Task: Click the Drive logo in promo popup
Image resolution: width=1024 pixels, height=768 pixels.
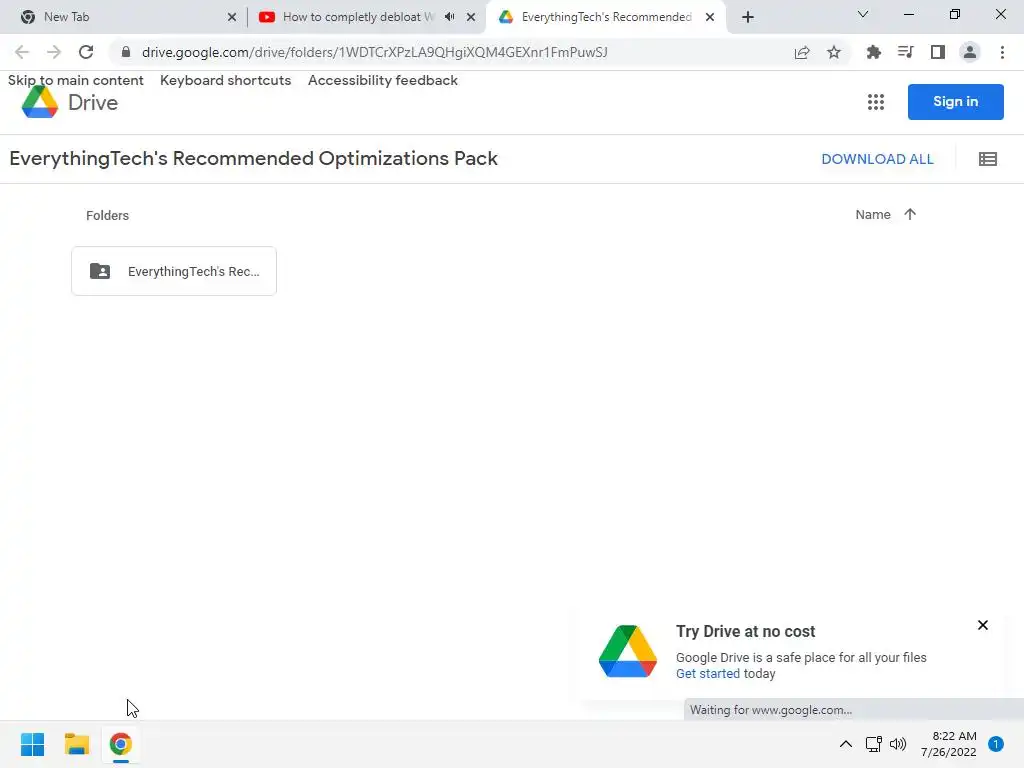Action: 628,651
